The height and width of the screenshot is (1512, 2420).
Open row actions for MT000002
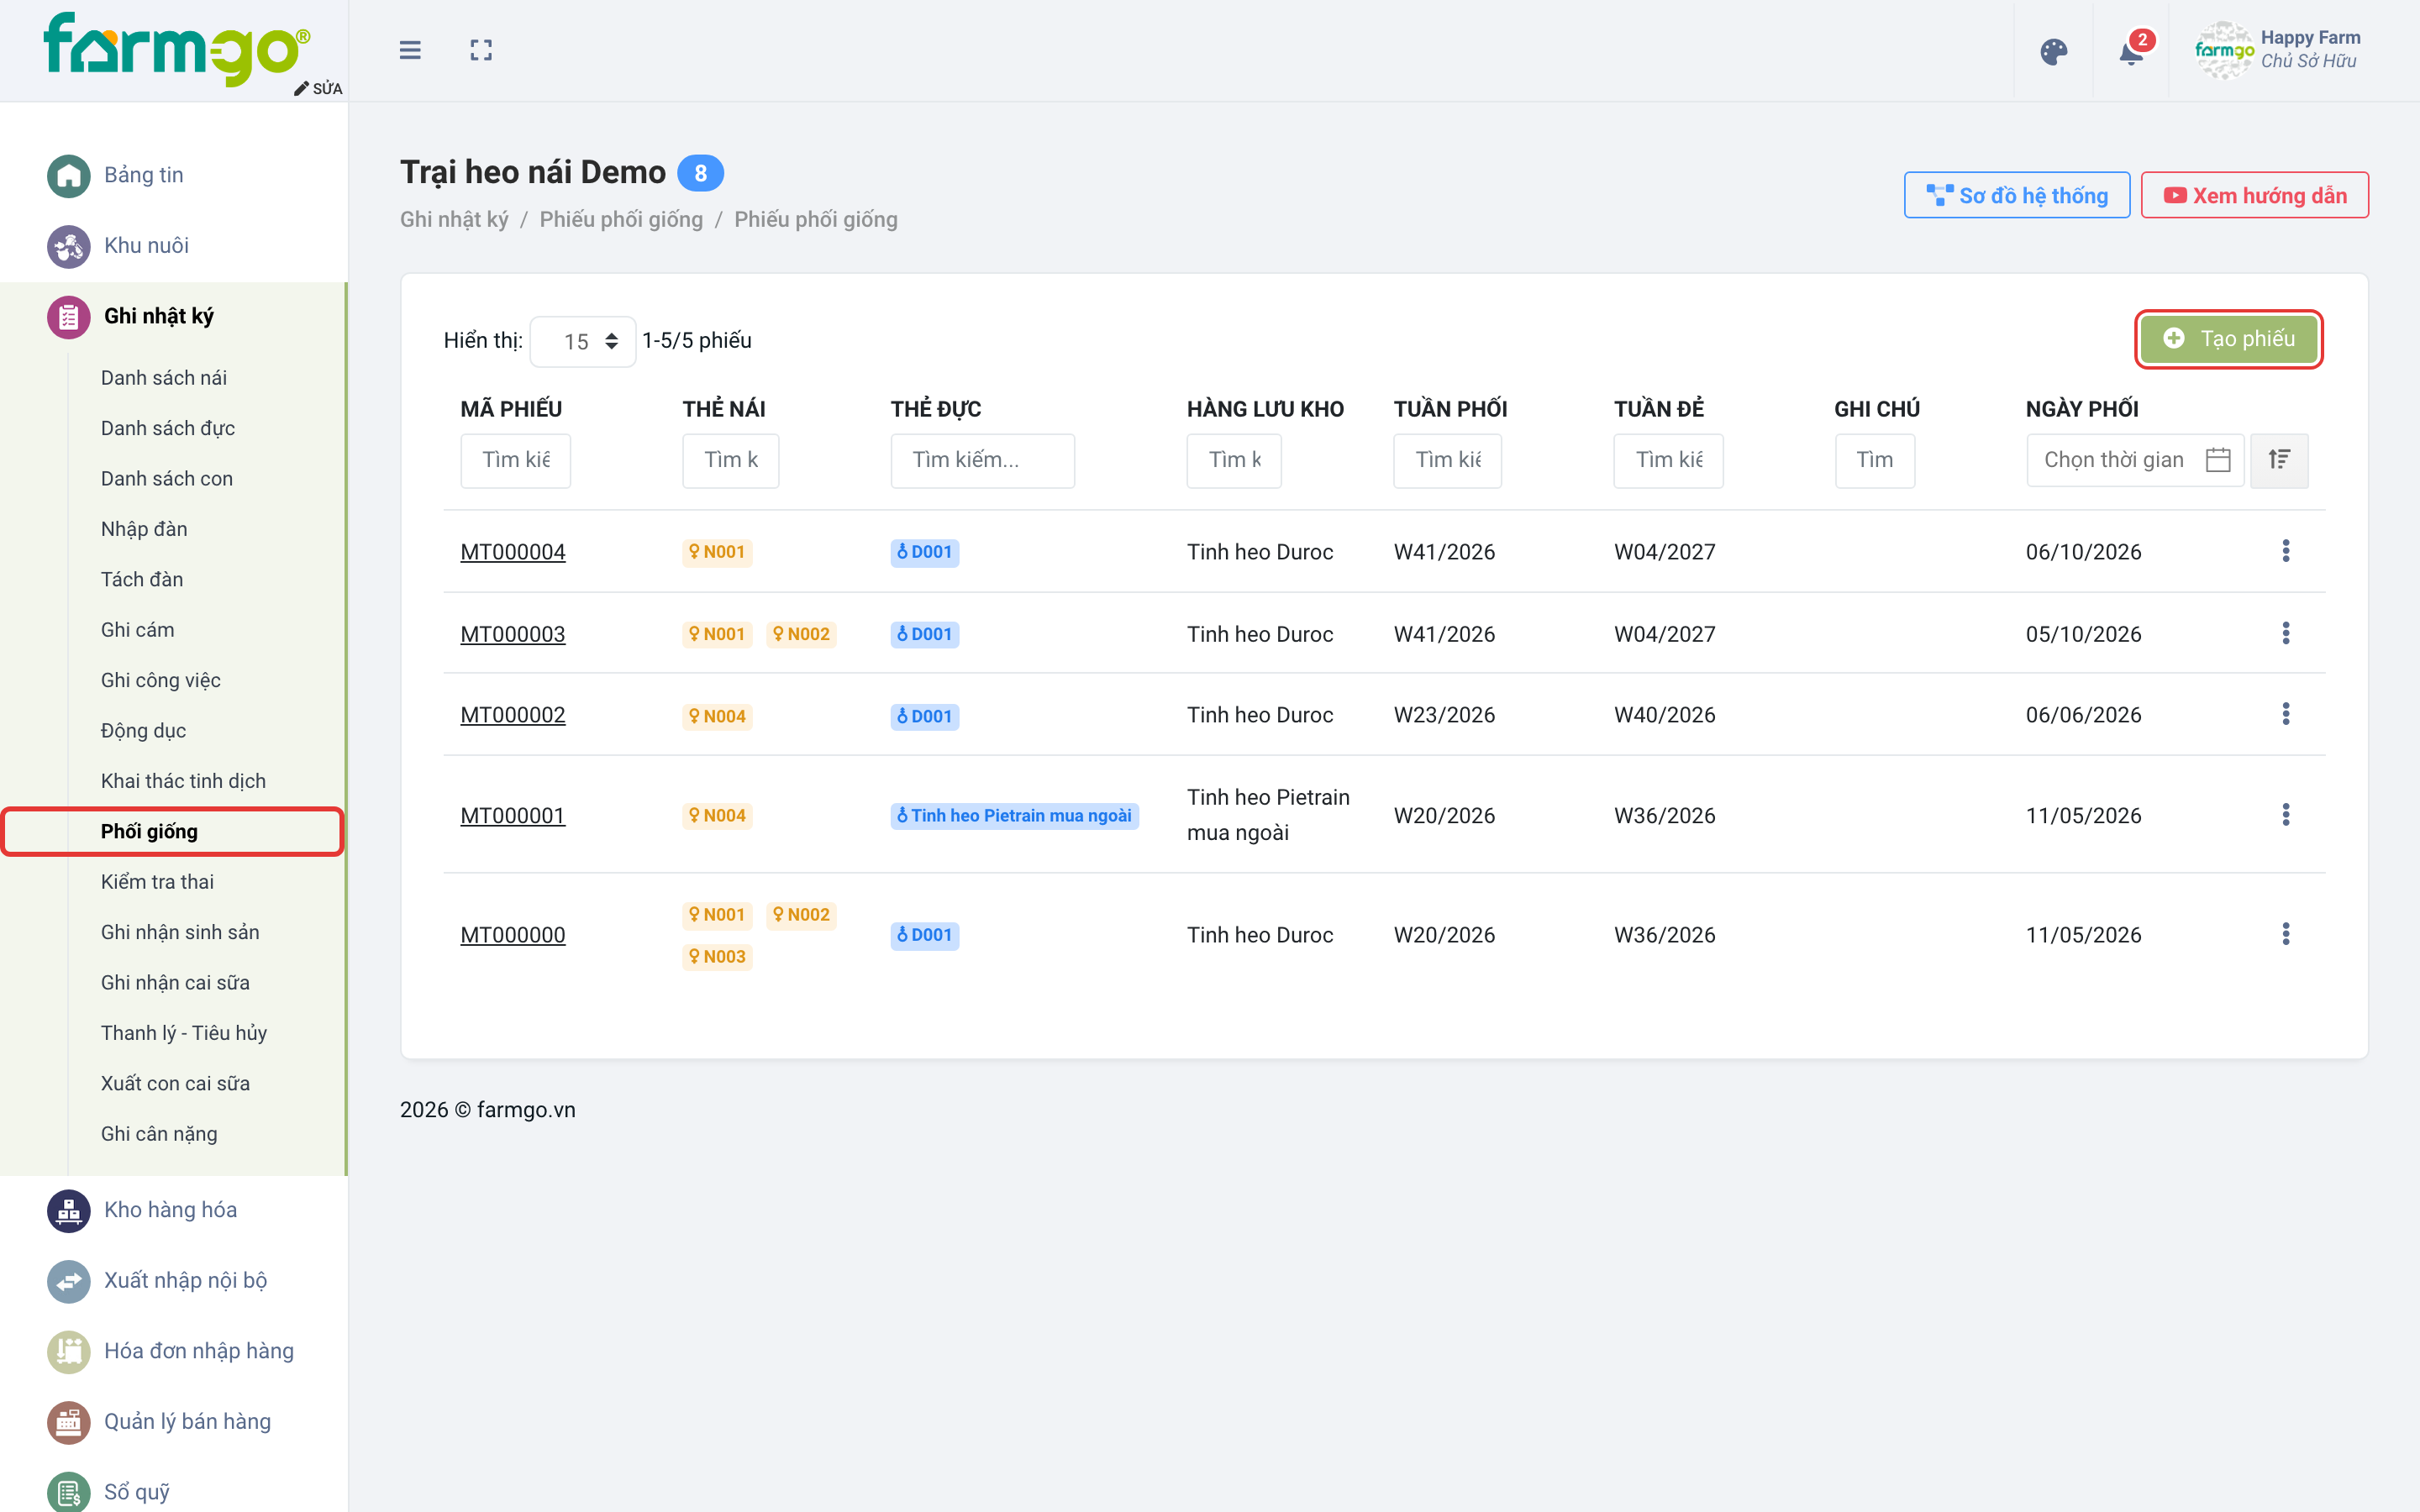[x=2285, y=714]
